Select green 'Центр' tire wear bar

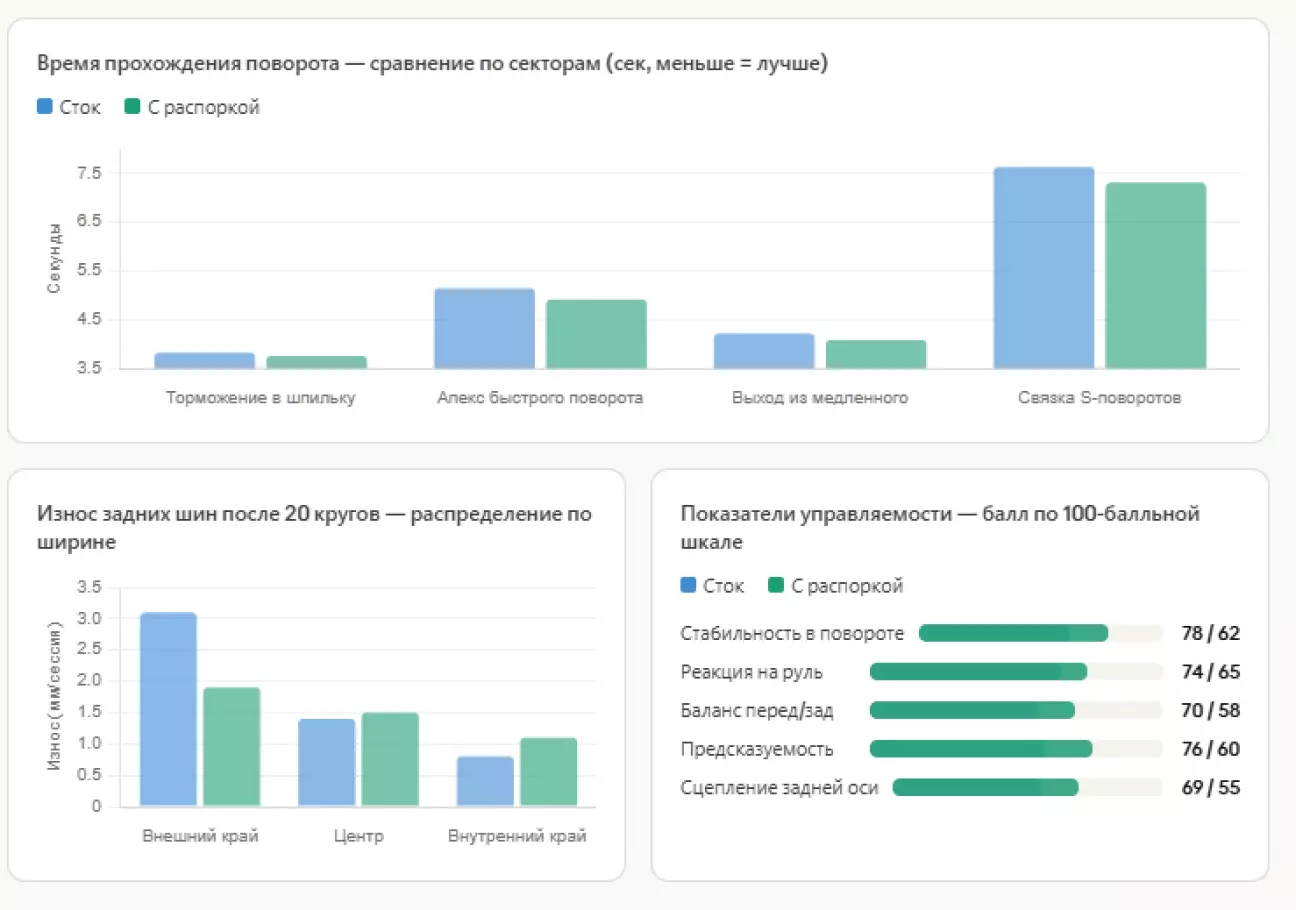coord(390,760)
